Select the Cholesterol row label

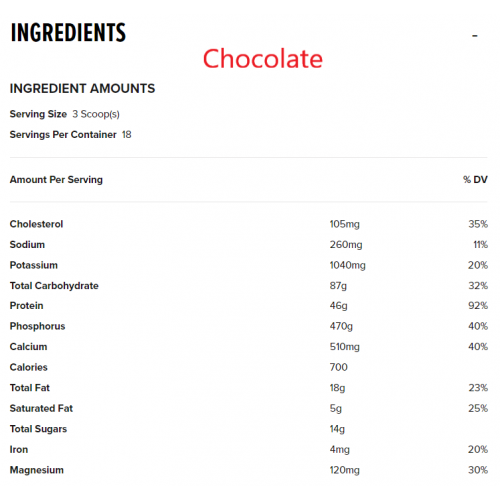click(36, 224)
